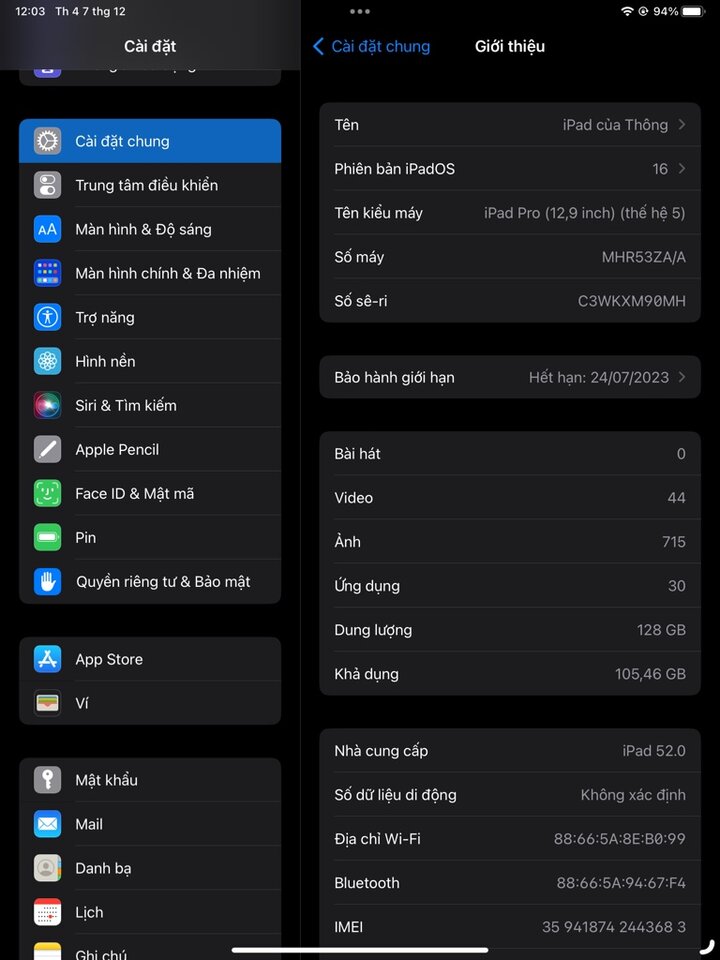Open the Apple Pencil settings icon
Screen dimensions: 720x960
47,449
